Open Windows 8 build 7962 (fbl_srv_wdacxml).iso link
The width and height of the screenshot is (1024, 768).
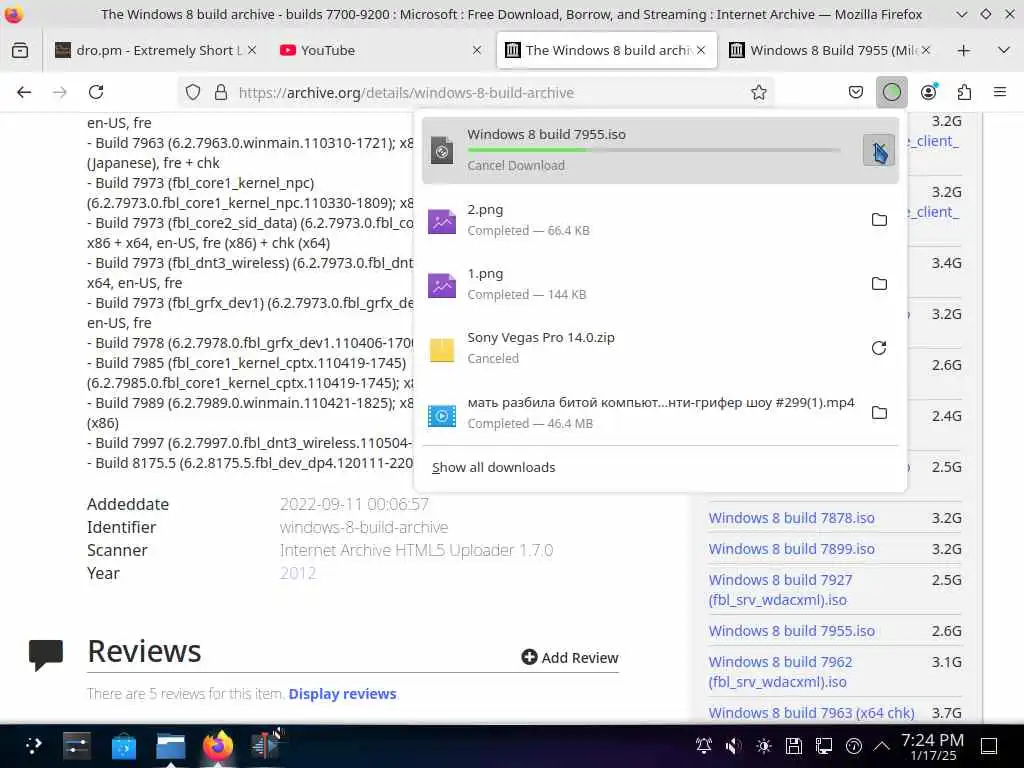[x=780, y=672]
